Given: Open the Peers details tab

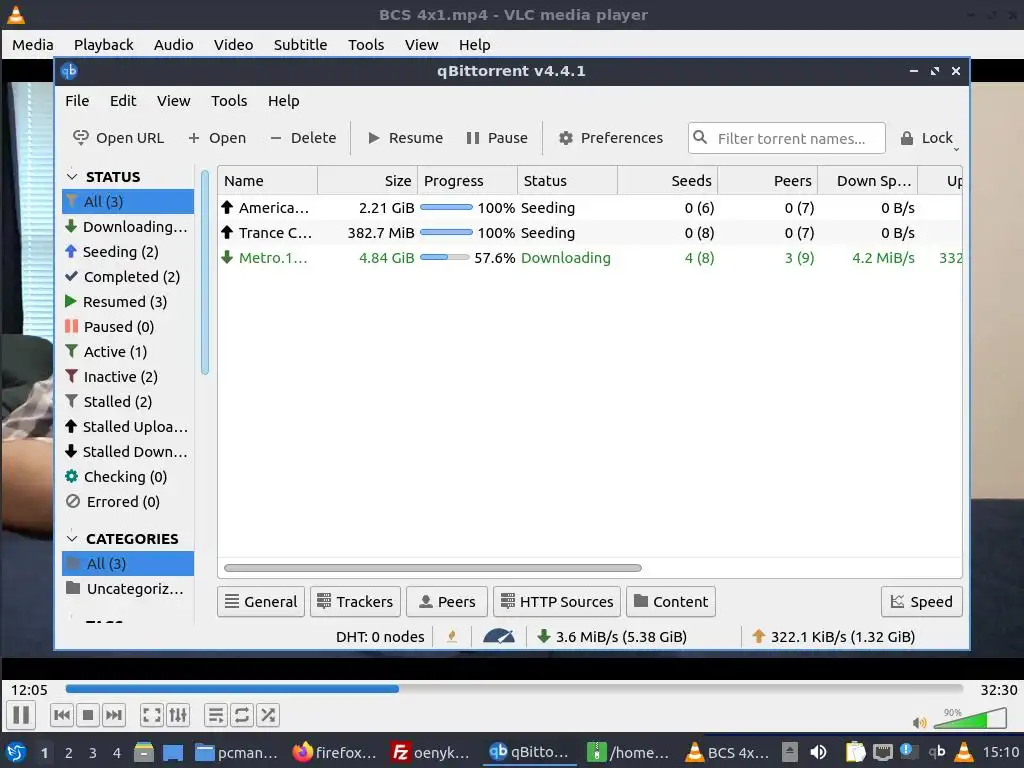Looking at the screenshot, I should 447,601.
